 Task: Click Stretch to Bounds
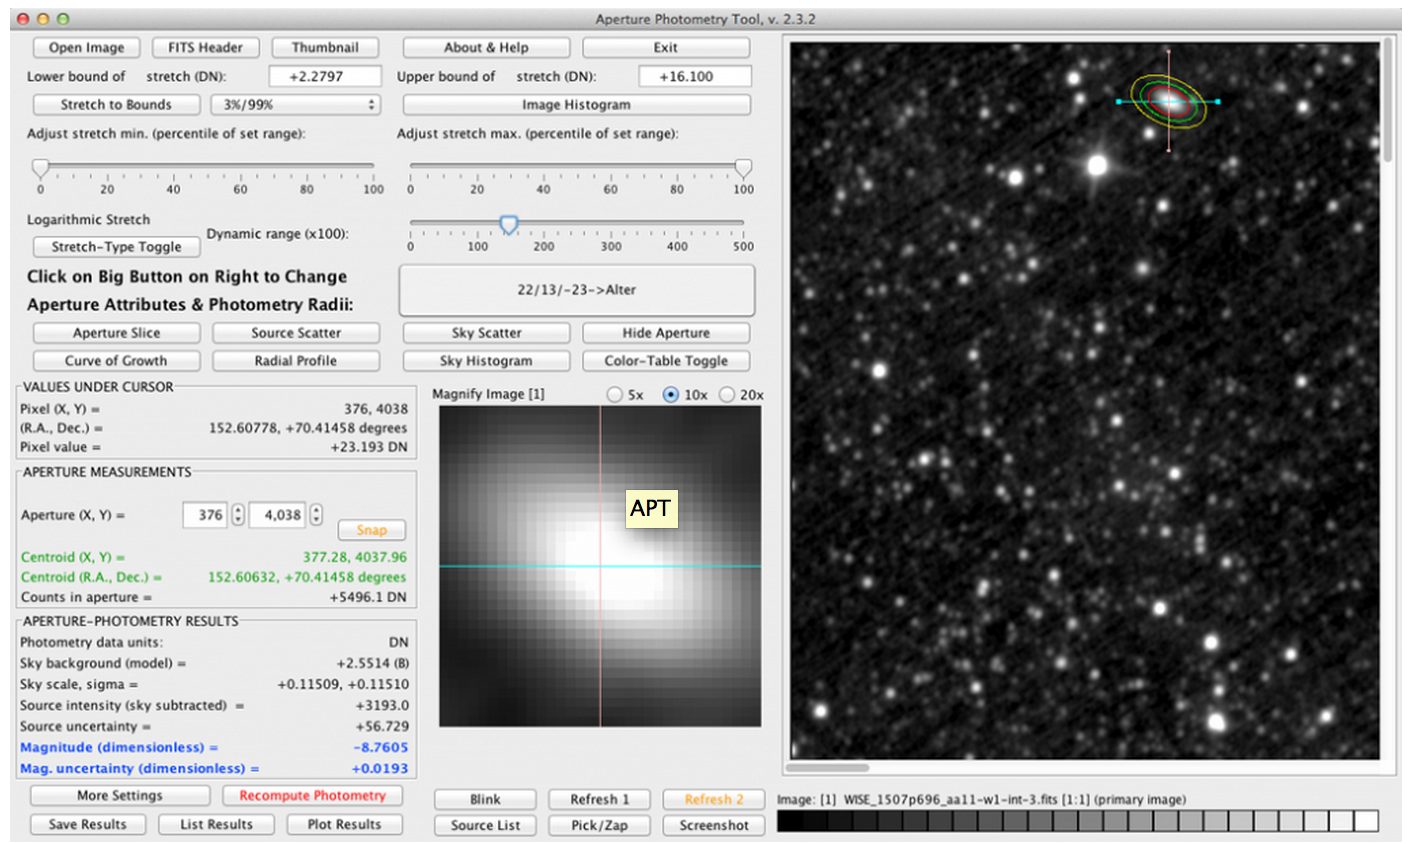pyautogui.click(x=116, y=104)
